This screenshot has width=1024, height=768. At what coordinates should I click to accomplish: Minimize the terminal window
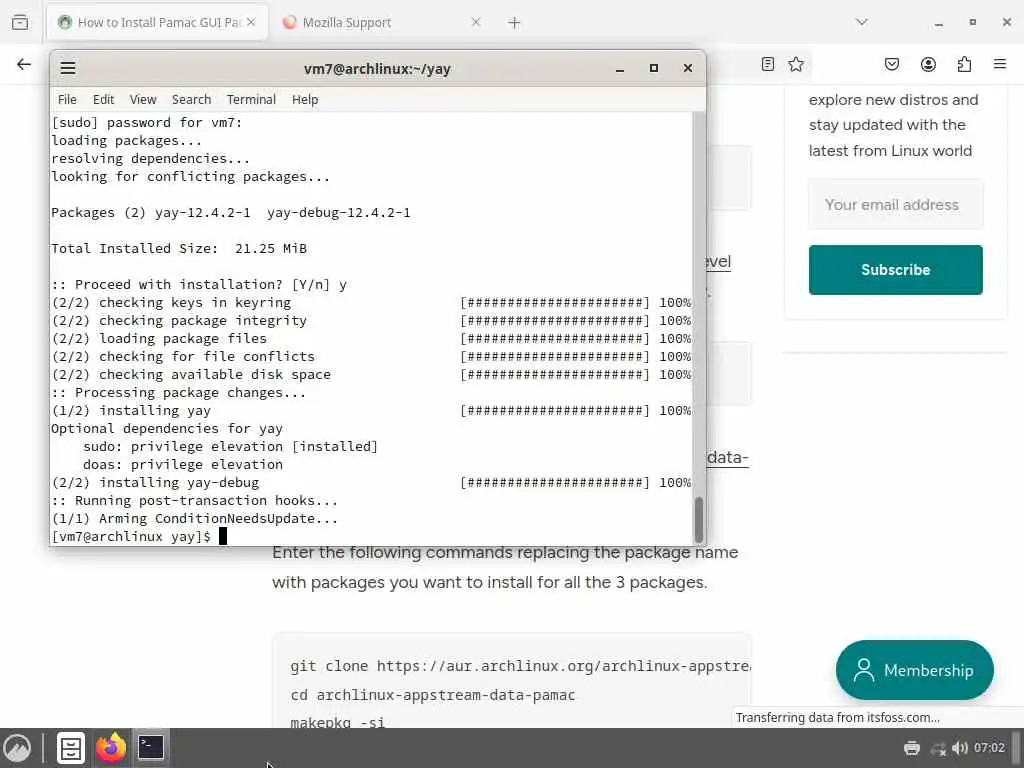tap(620, 69)
